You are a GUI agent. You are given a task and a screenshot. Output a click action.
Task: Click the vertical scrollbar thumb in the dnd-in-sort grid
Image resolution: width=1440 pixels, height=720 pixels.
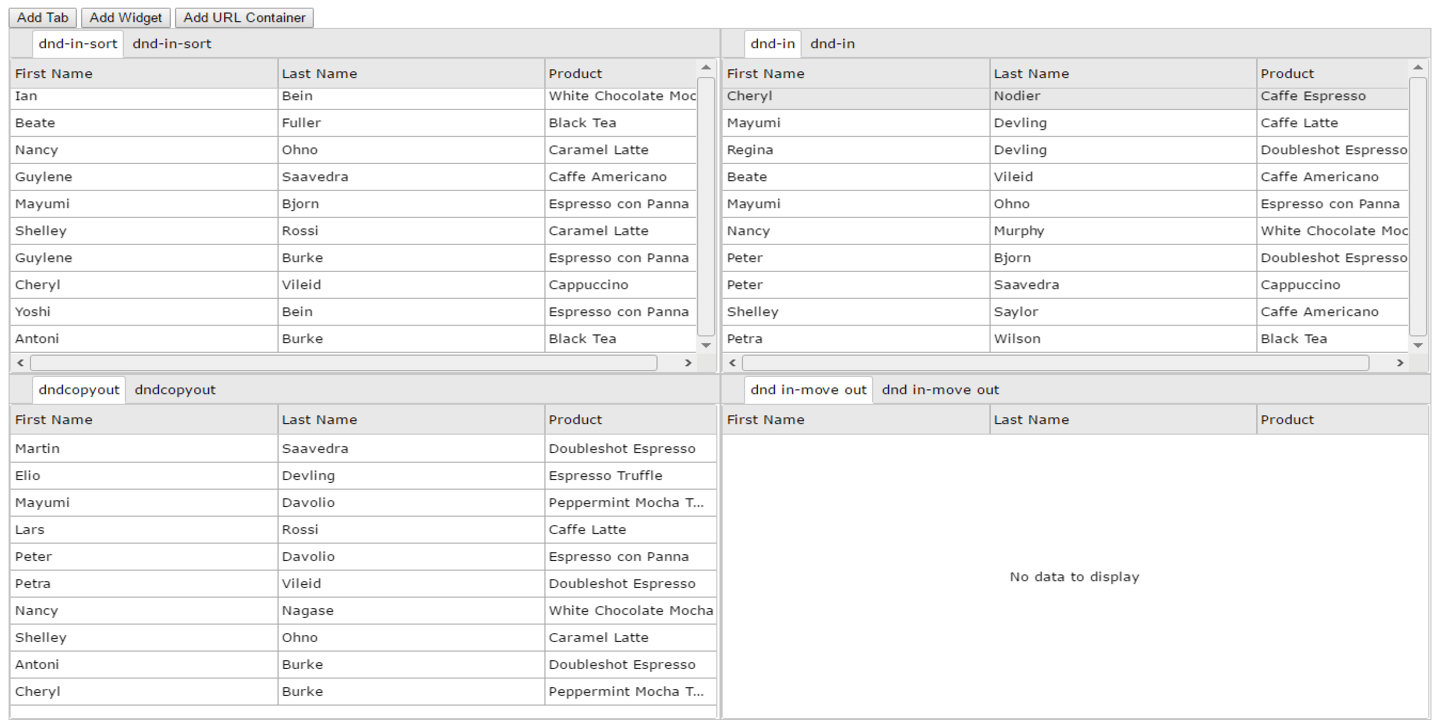tap(706, 207)
